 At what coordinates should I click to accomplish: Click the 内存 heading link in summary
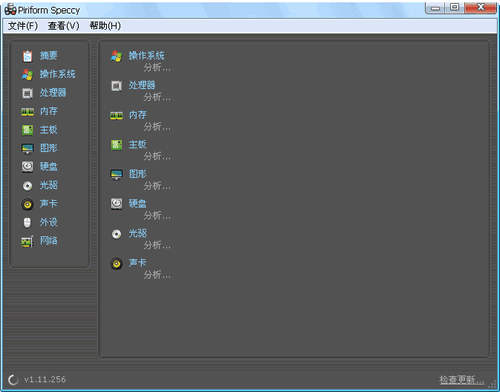click(138, 115)
